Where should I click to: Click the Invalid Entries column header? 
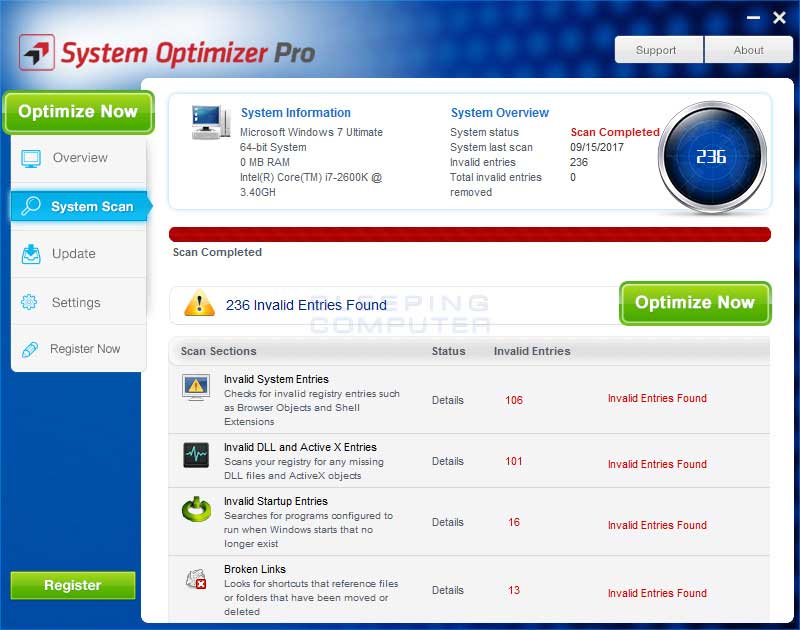(x=532, y=351)
